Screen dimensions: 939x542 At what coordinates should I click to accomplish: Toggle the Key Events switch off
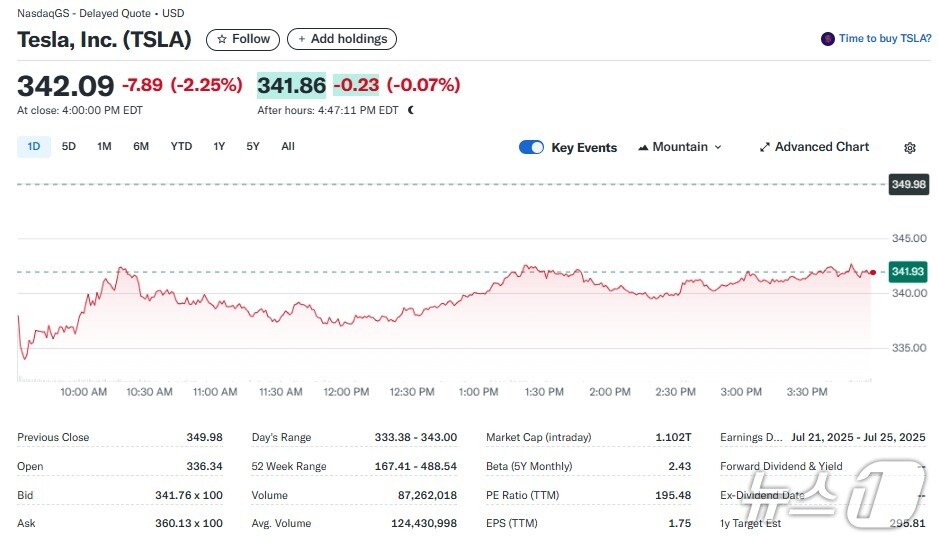tap(531, 147)
